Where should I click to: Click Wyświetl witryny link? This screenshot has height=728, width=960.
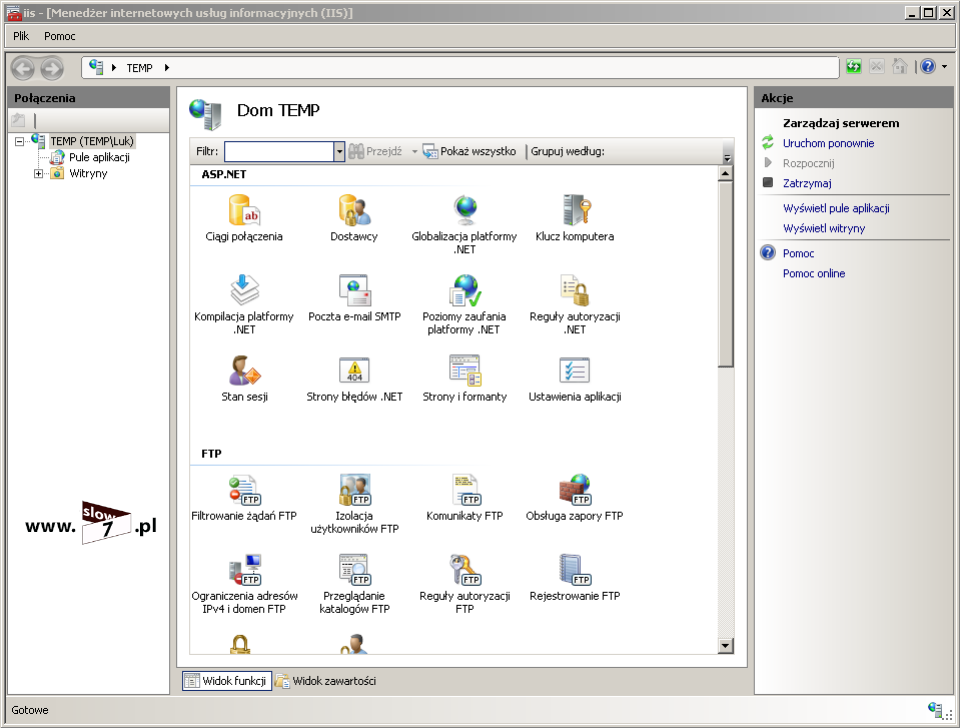tap(824, 228)
